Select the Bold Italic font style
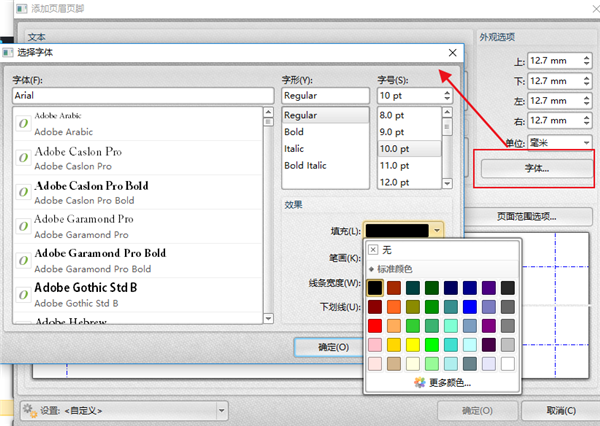 pos(326,165)
